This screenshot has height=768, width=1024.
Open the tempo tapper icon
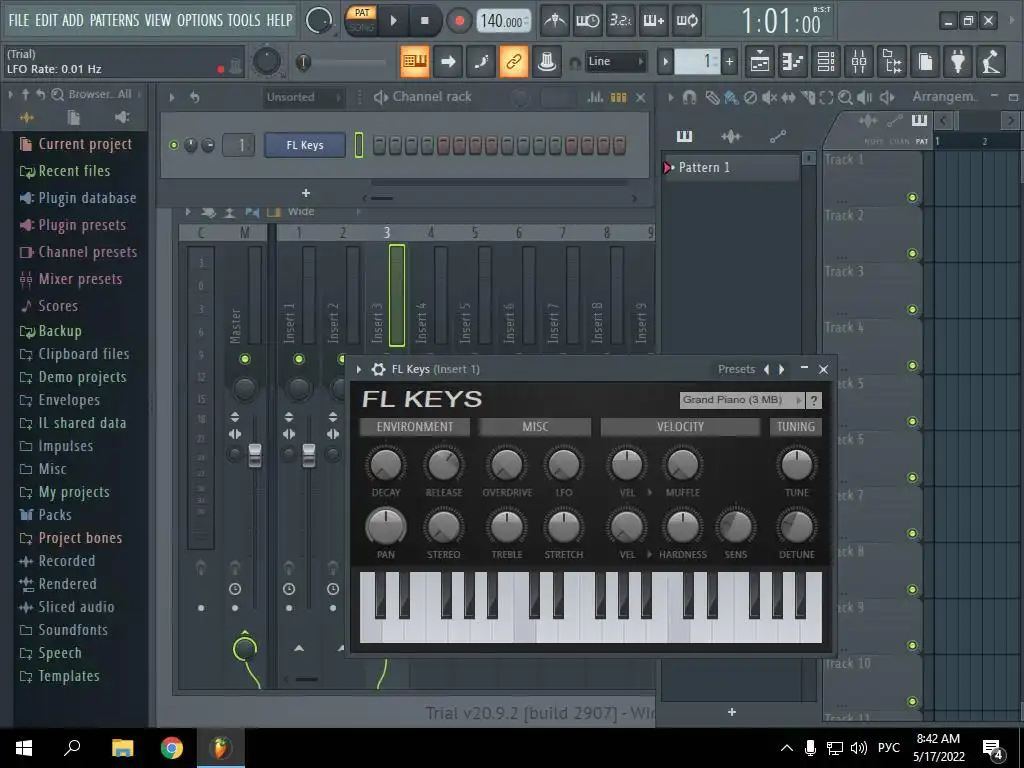coord(991,62)
